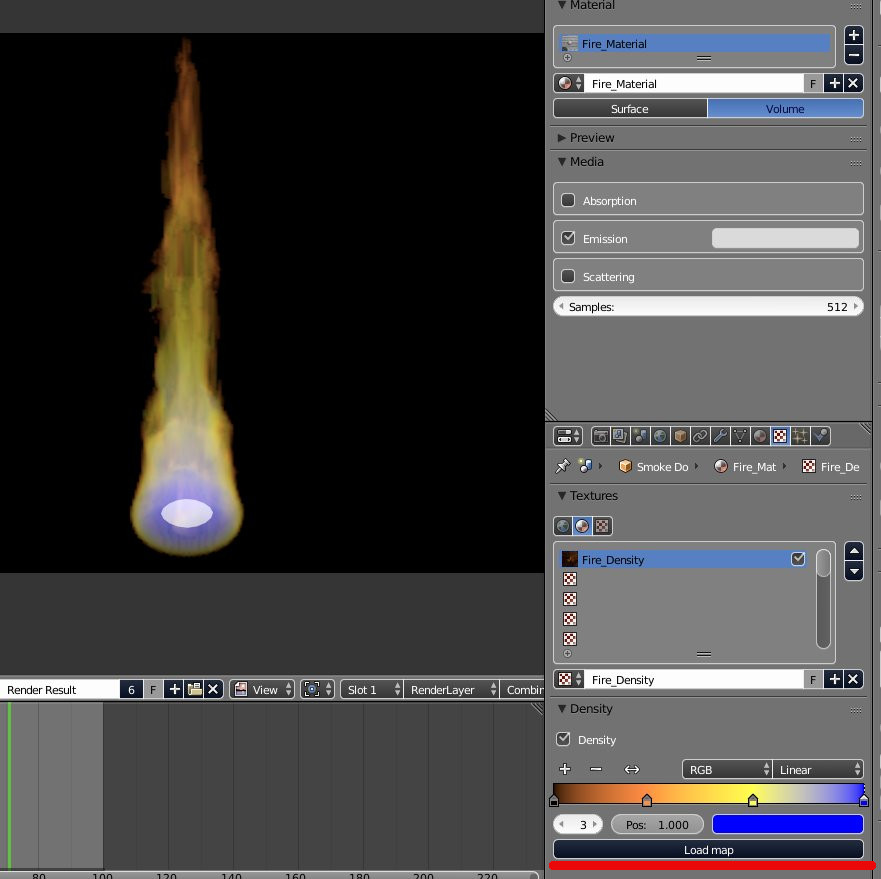The width and height of the screenshot is (881, 879).
Task: Open the Render properties camera tab
Action: (x=601, y=436)
